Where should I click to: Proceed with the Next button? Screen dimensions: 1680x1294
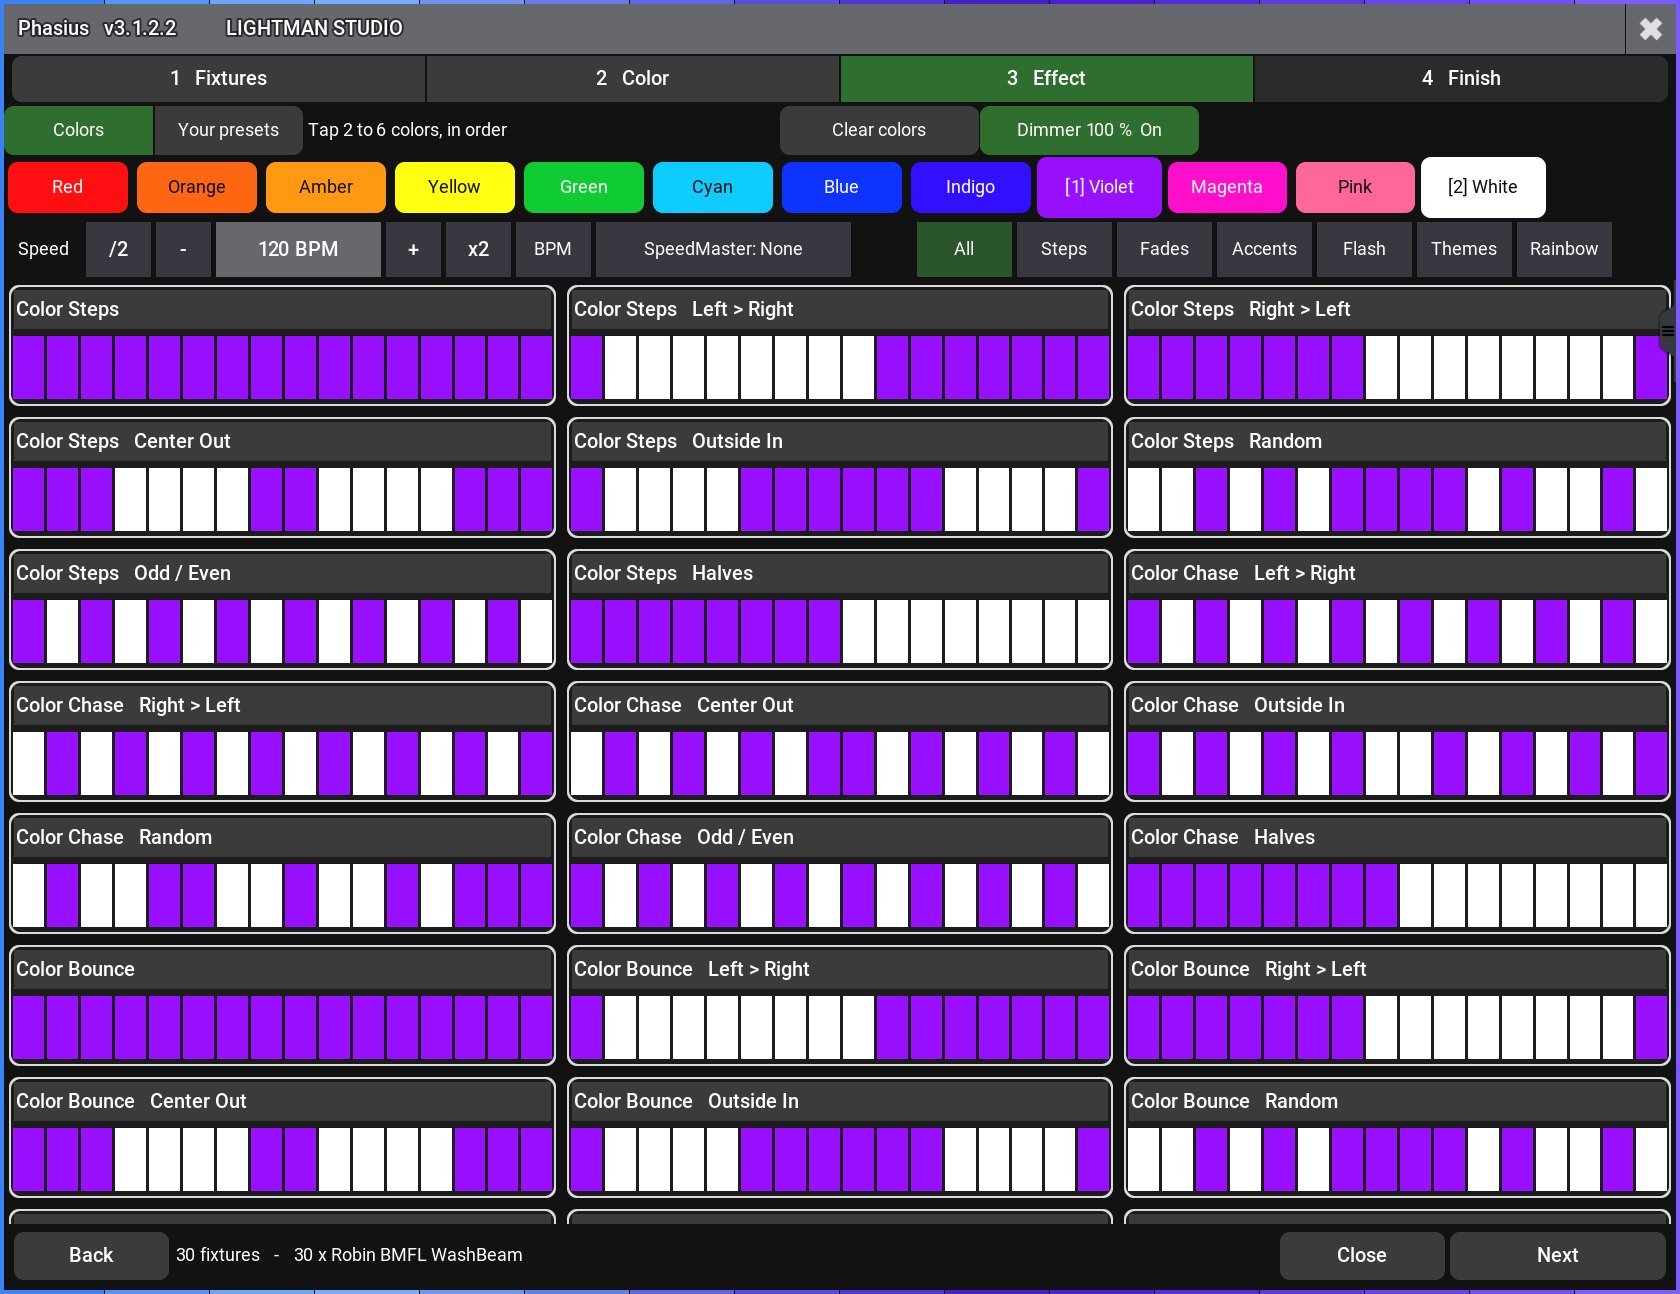tap(1558, 1255)
